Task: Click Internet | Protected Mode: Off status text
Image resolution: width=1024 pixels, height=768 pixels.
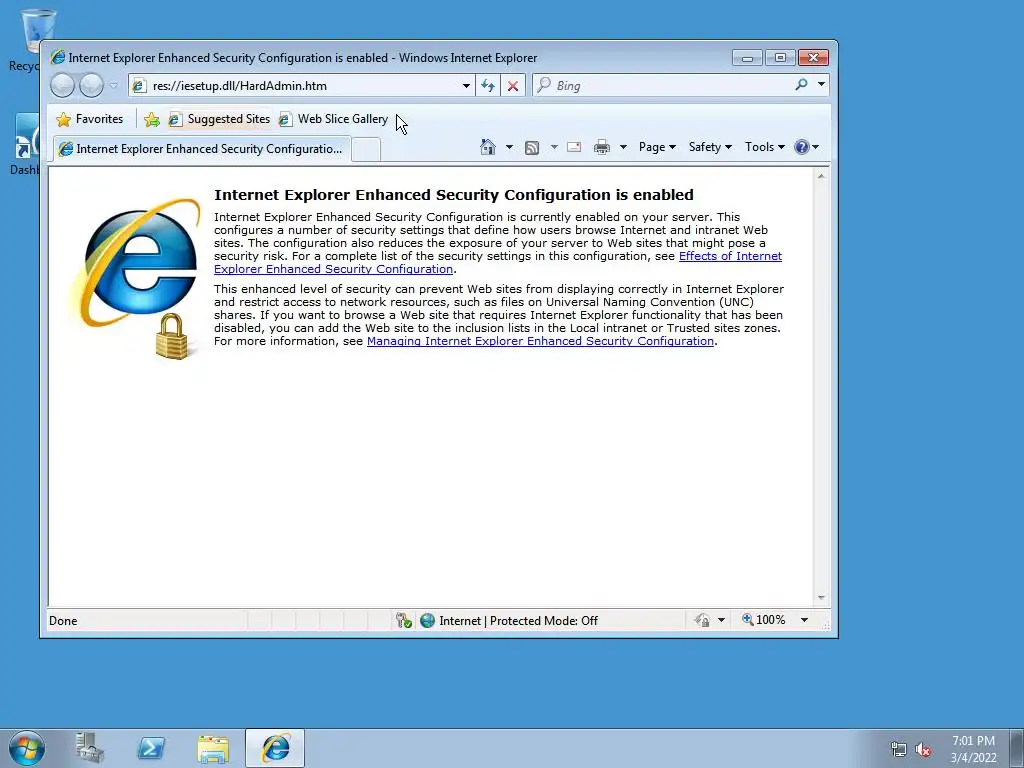Action: pos(519,620)
